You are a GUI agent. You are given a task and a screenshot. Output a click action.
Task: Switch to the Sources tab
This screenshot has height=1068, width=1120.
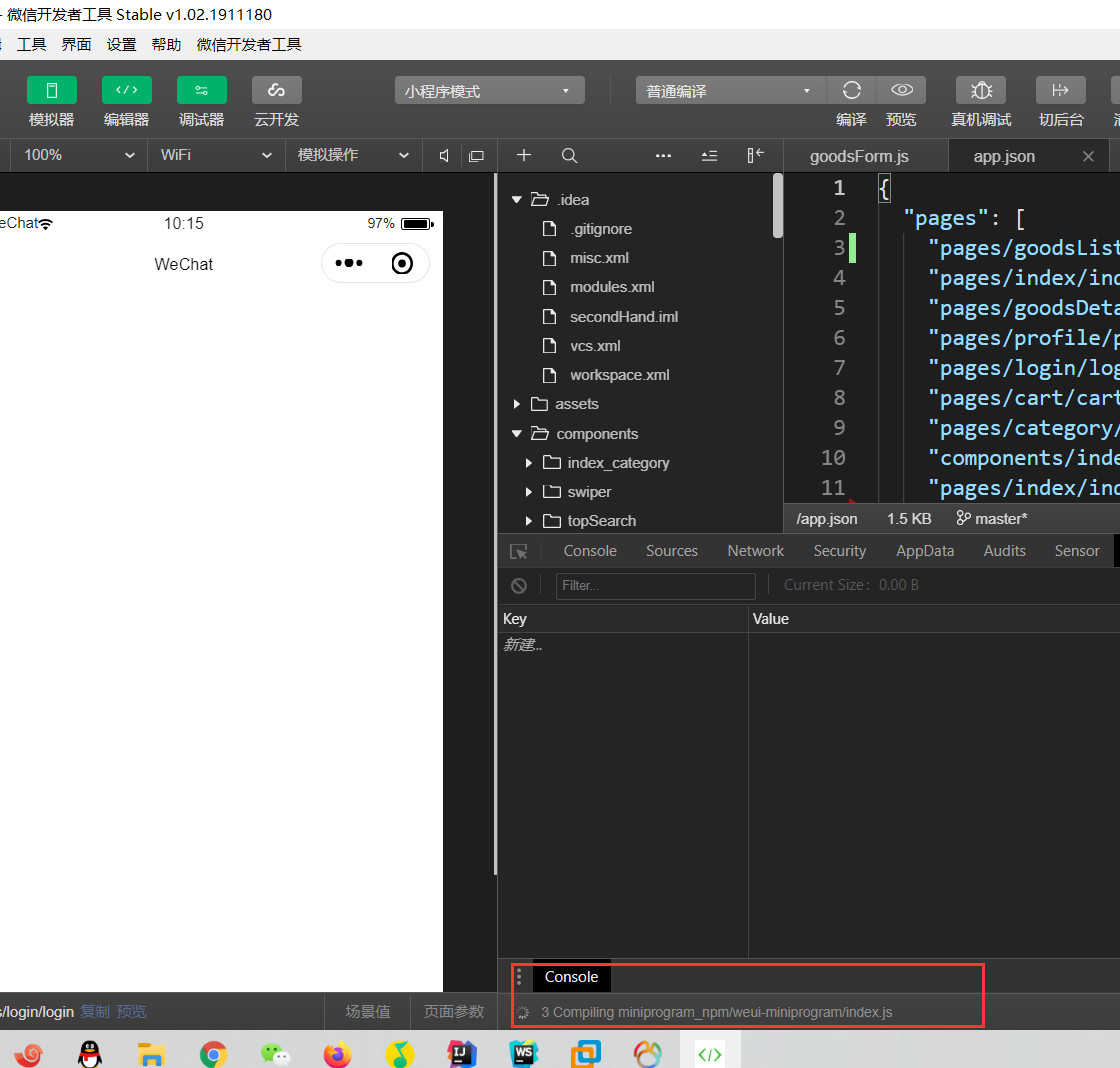click(x=671, y=551)
